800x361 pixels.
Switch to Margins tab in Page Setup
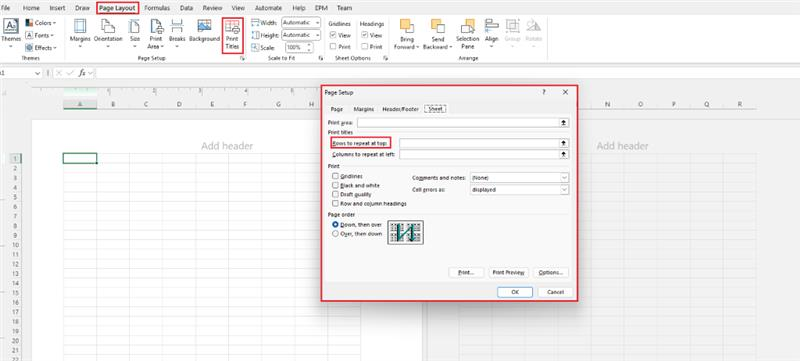click(364, 109)
